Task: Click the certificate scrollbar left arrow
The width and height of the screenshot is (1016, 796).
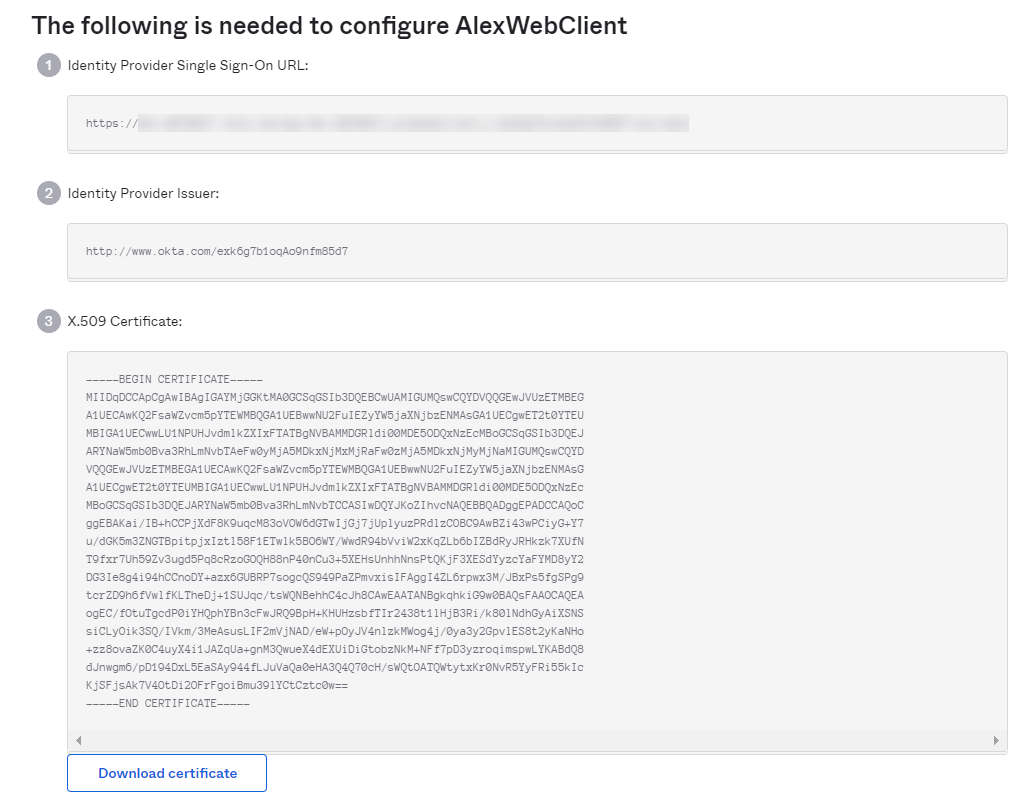Action: click(x=79, y=740)
